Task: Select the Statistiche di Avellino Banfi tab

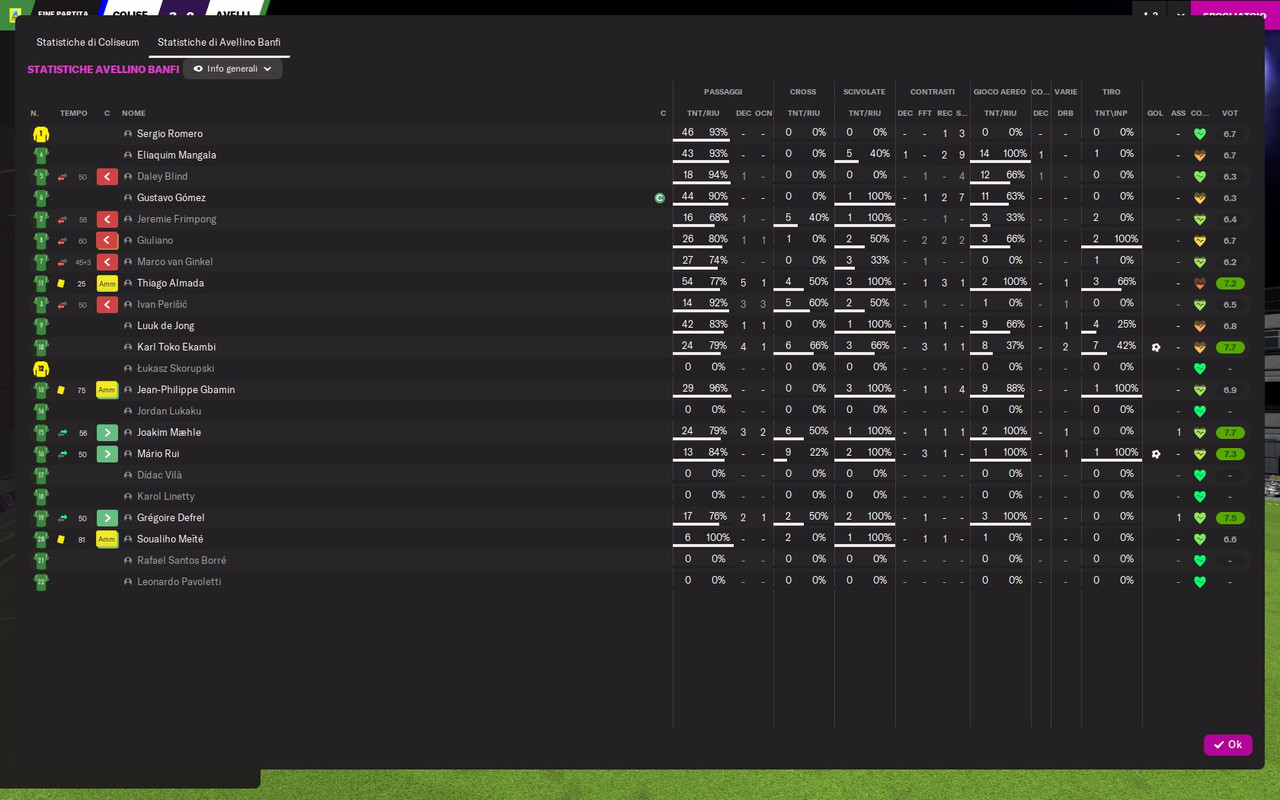Action: point(219,42)
